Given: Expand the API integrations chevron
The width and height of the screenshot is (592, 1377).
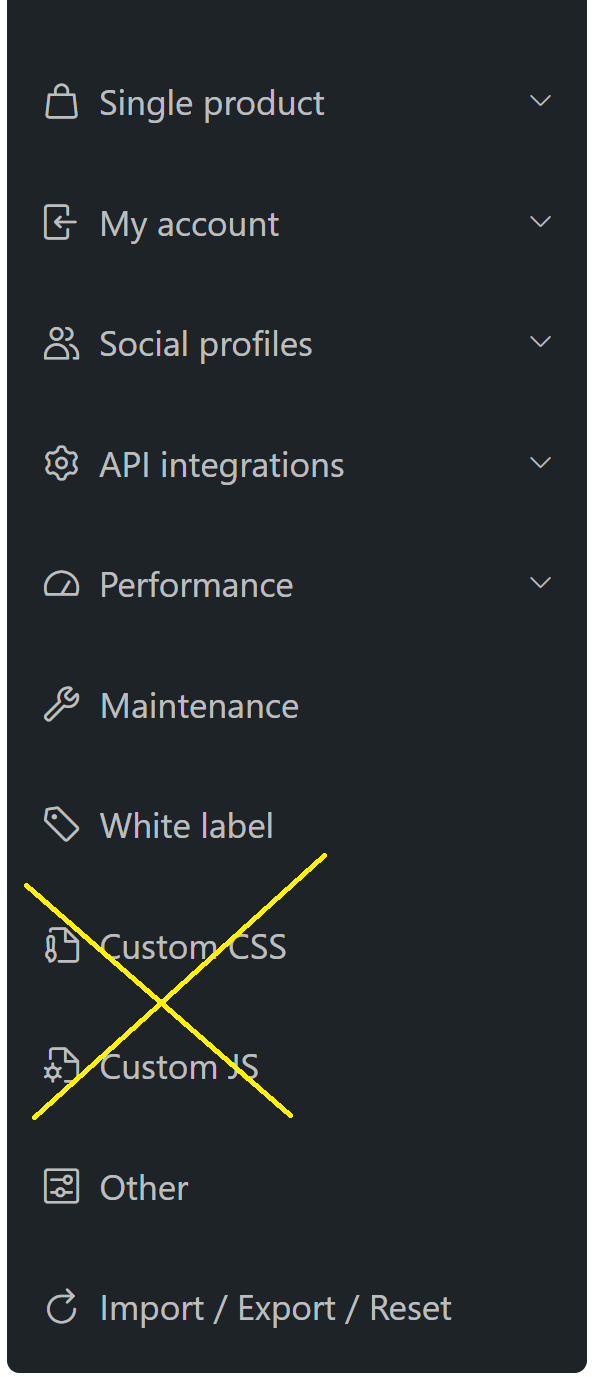Looking at the screenshot, I should coord(541,463).
